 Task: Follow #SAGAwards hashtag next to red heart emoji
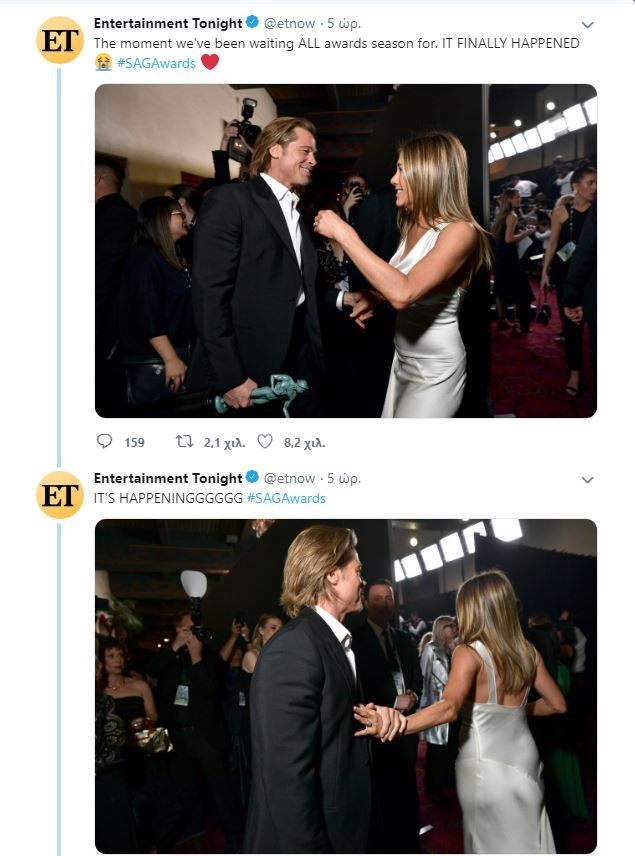pyautogui.click(x=156, y=62)
